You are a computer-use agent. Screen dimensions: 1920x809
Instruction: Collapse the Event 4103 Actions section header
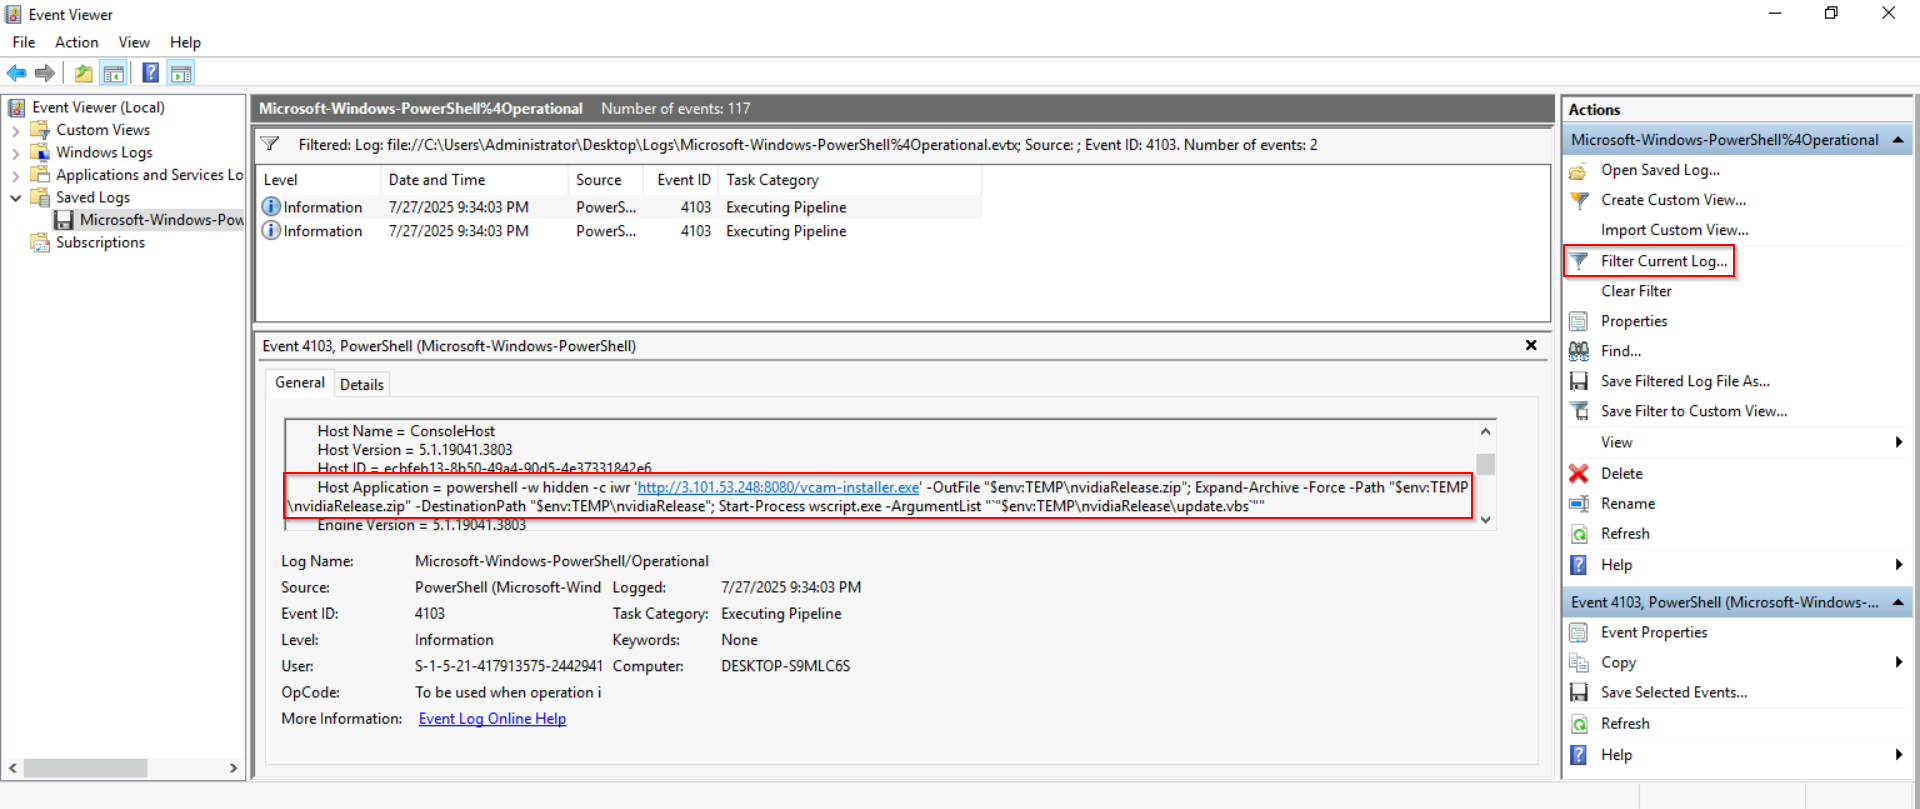[1897, 602]
